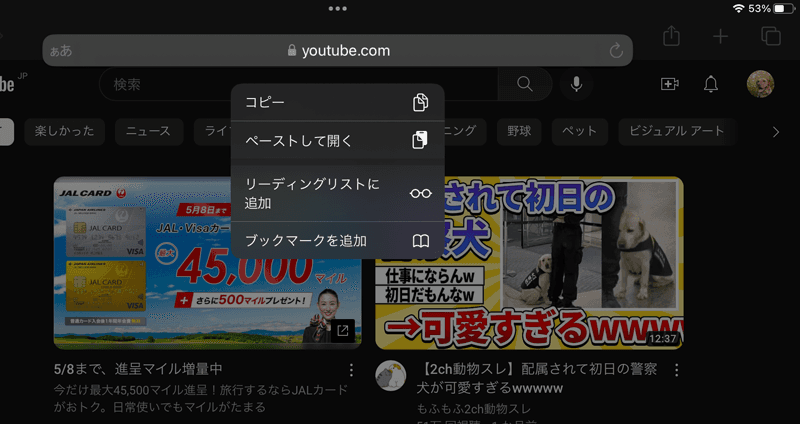Click the 12:37 duration badge
800x424 pixels.
coord(662,338)
